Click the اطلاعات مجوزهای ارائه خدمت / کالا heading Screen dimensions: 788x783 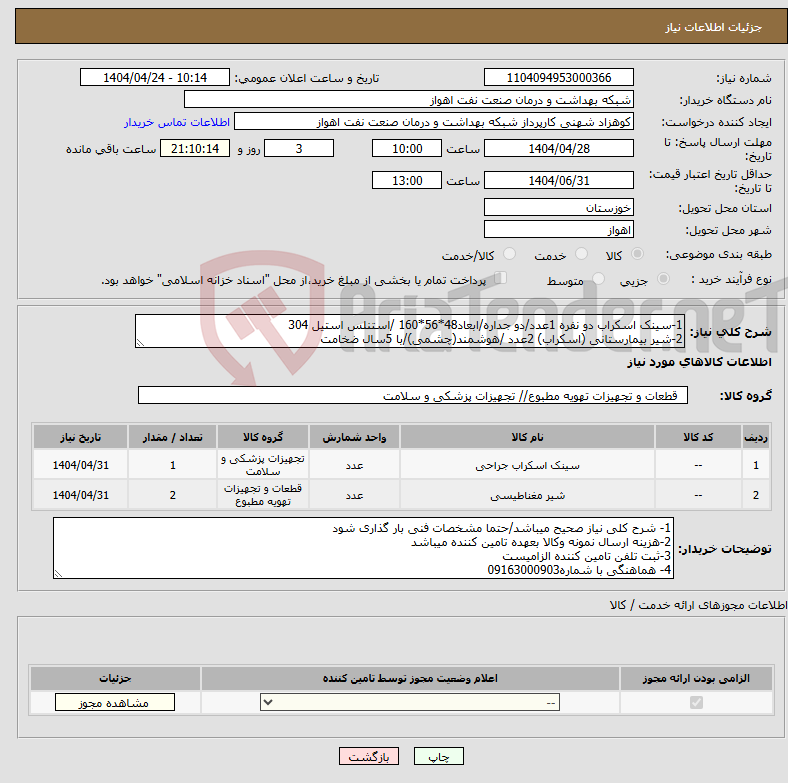(x=699, y=605)
